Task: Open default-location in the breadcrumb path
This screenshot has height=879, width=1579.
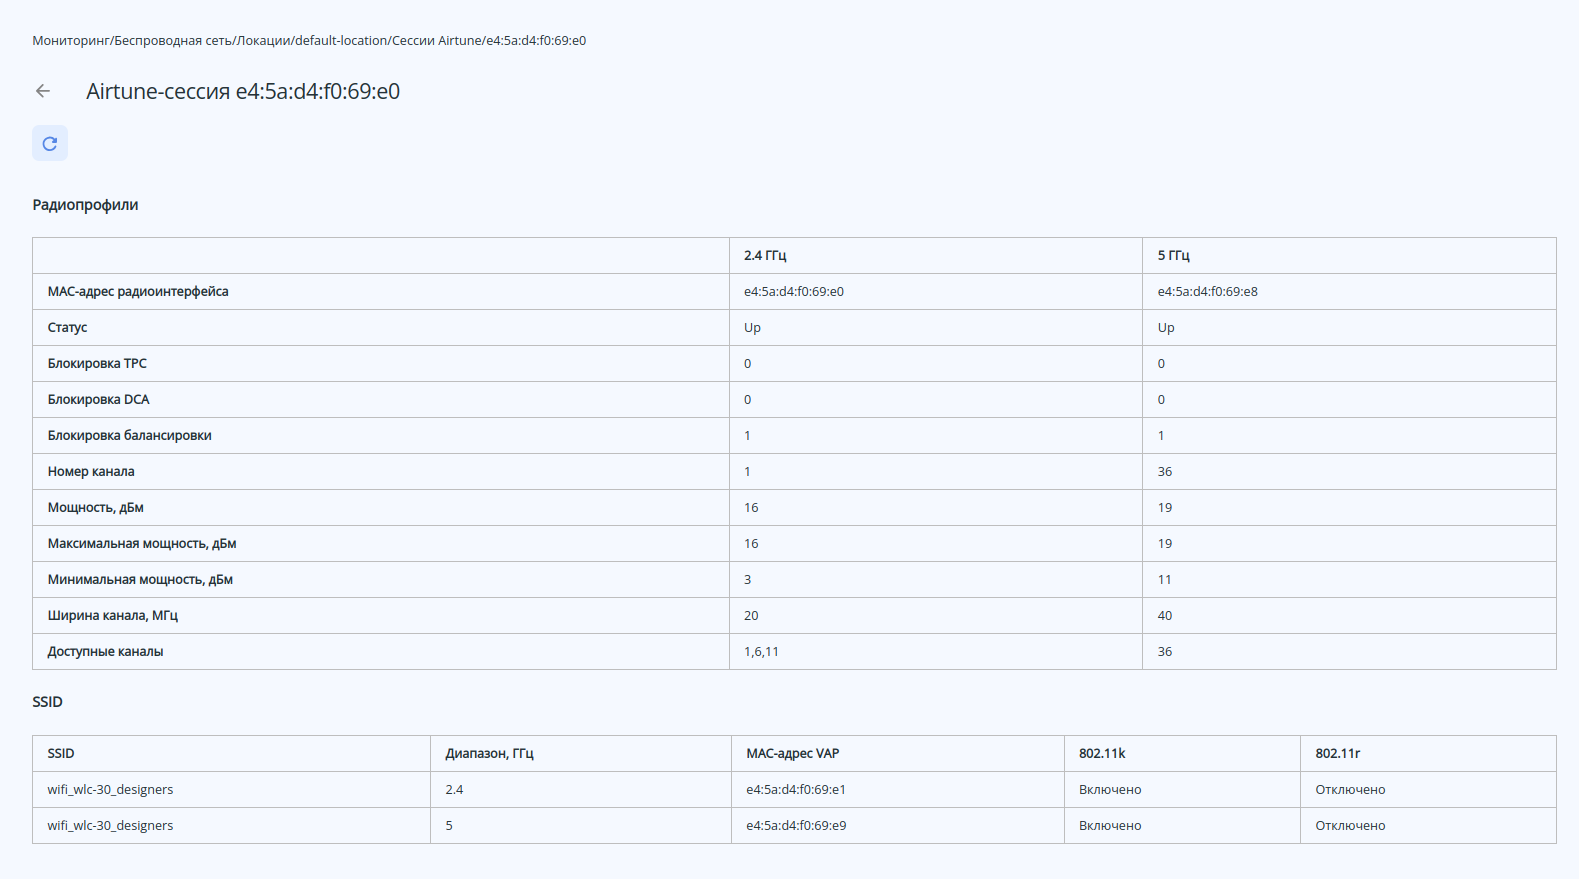Action: tap(341, 41)
